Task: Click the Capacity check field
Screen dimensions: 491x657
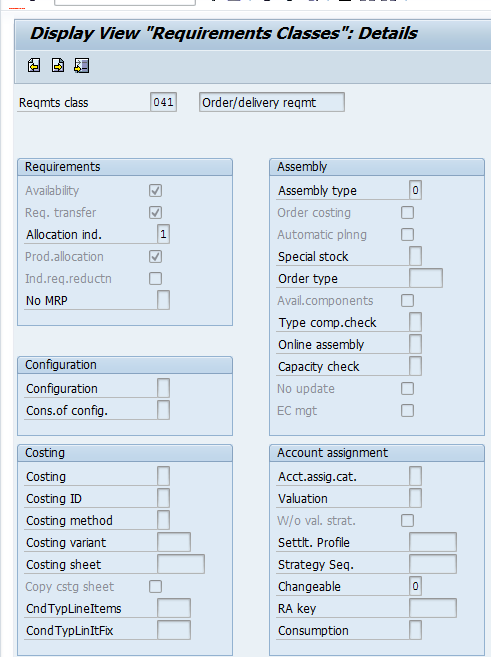Action: click(x=415, y=366)
